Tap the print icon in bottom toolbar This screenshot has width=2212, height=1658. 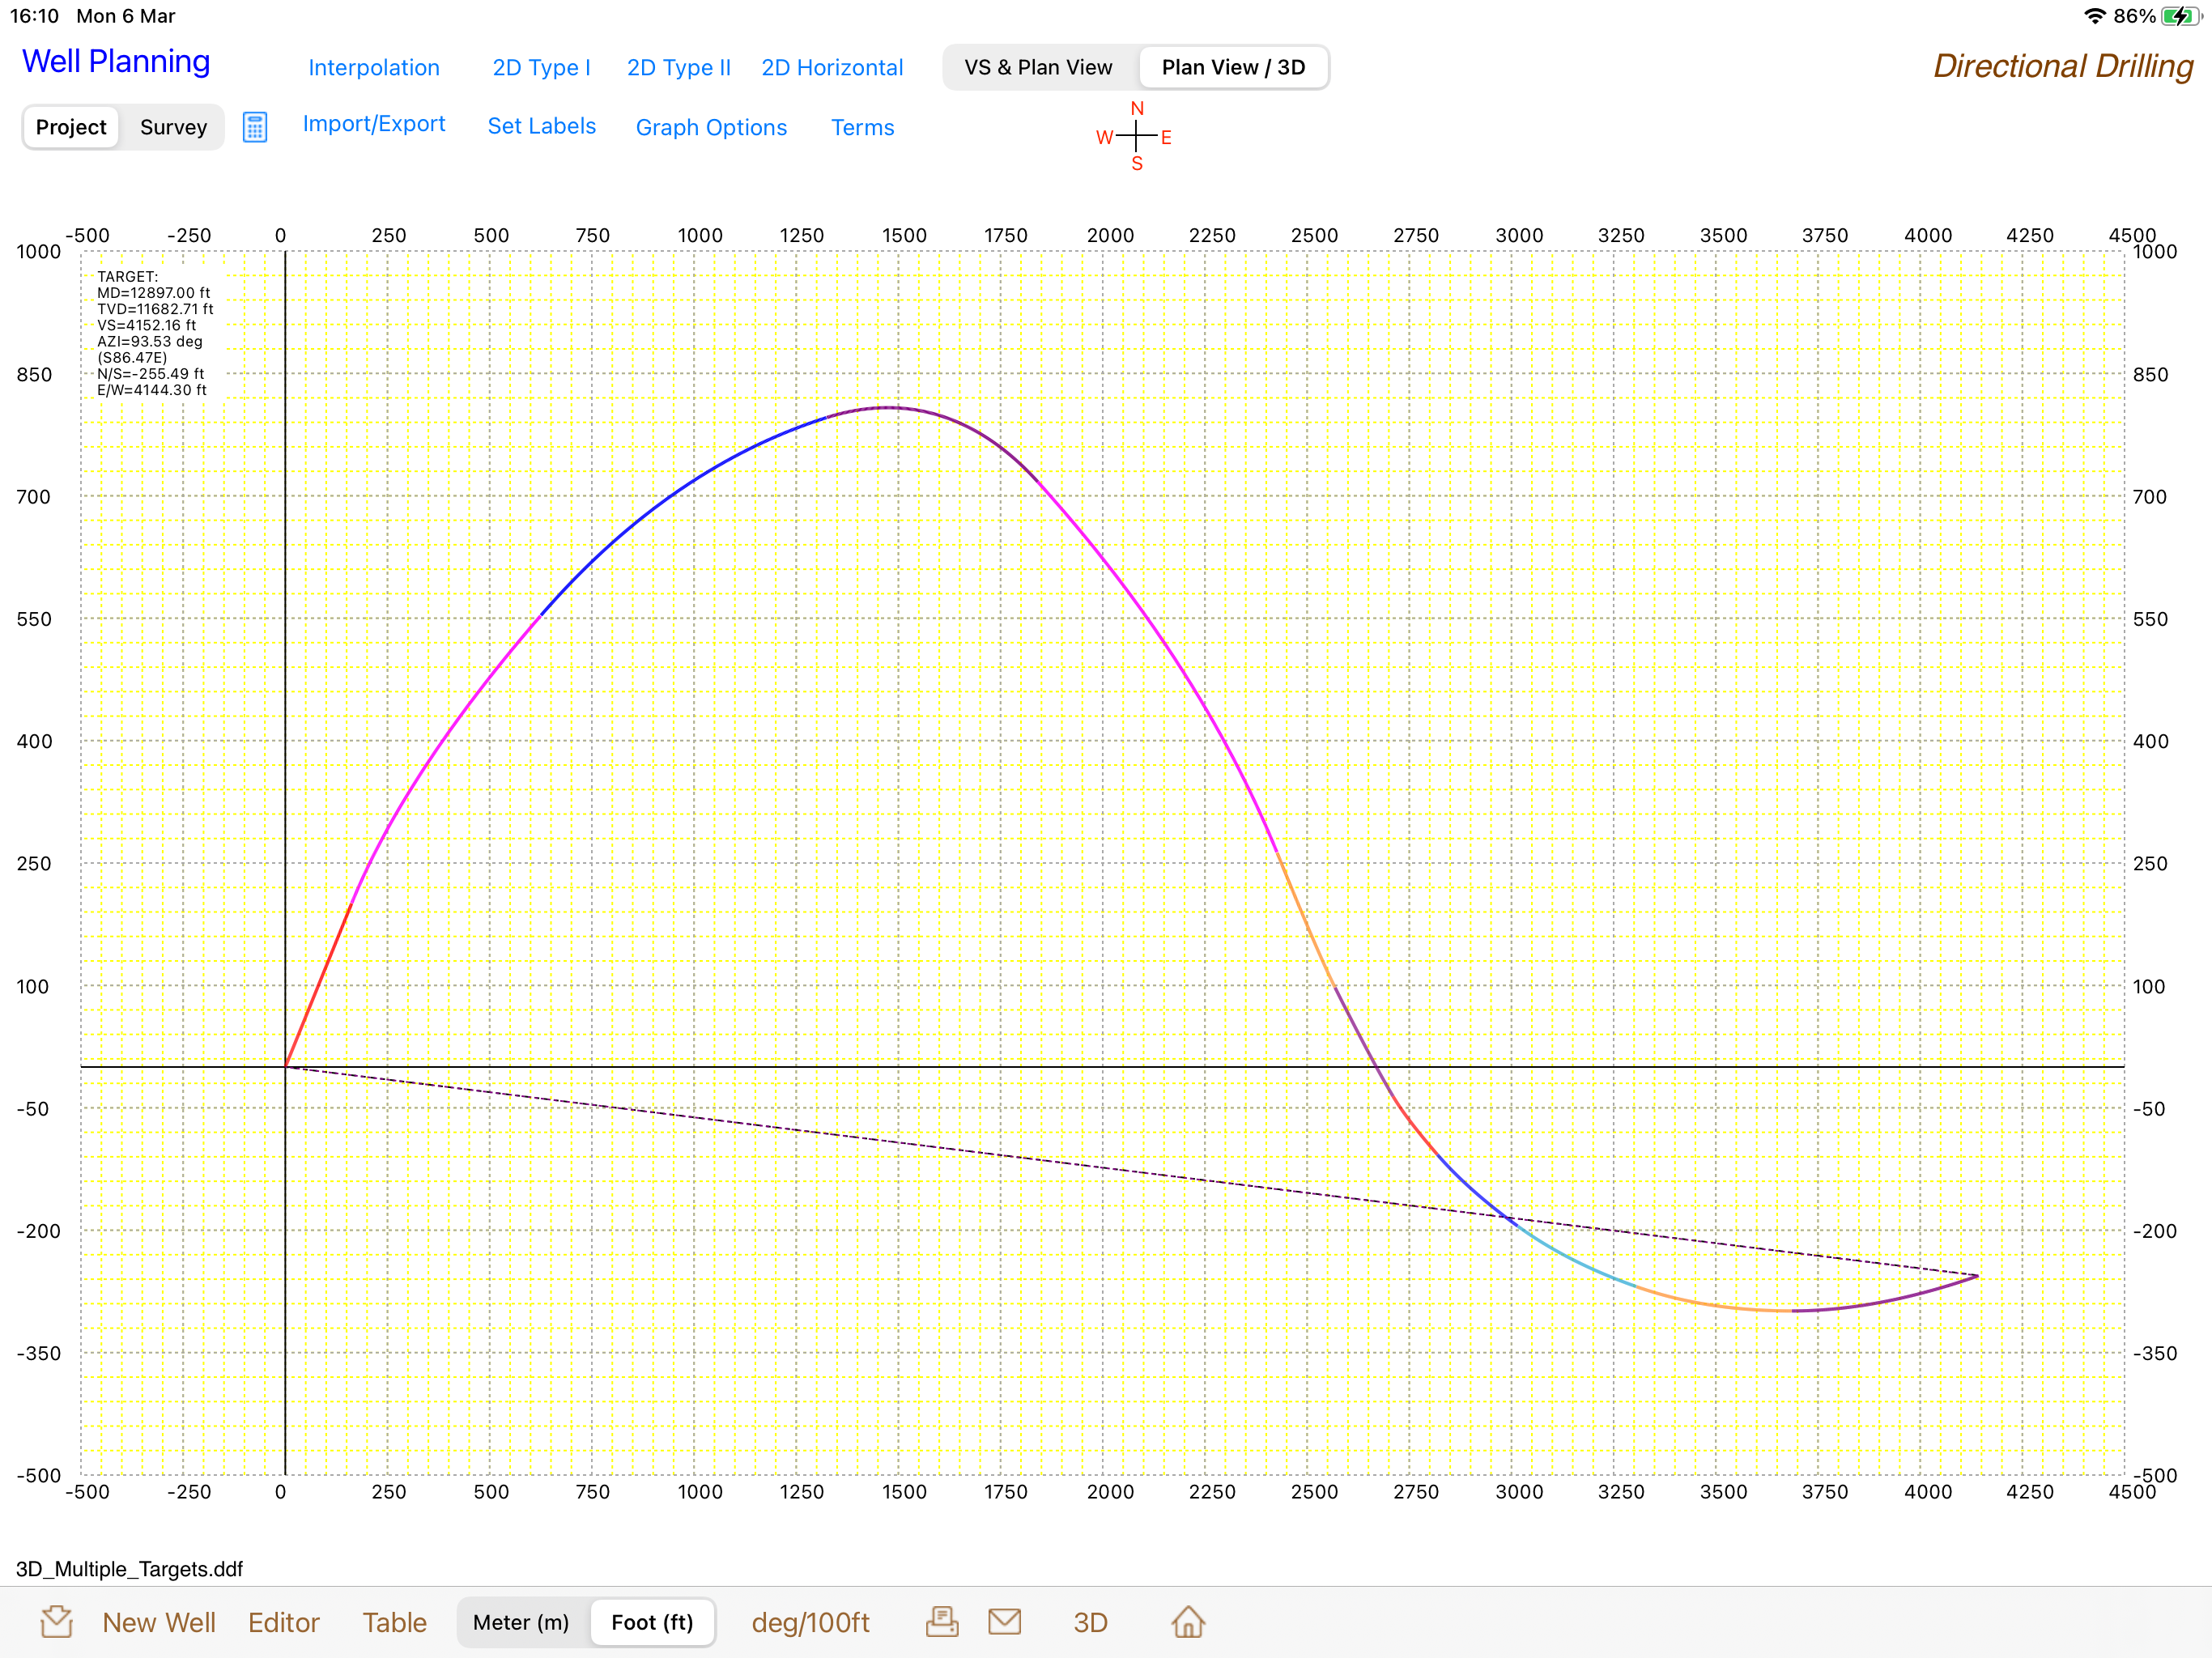941,1621
